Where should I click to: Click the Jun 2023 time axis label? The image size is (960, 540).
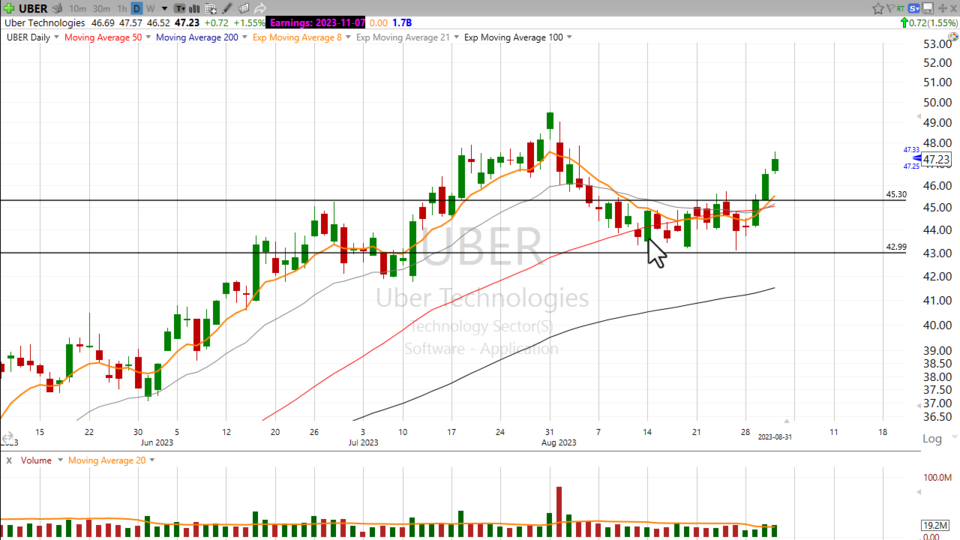click(x=157, y=442)
